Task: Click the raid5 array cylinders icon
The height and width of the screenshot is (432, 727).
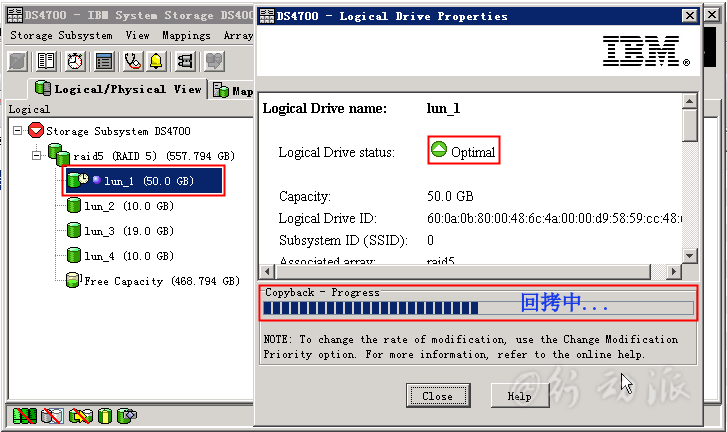Action: pyautogui.click(x=59, y=155)
